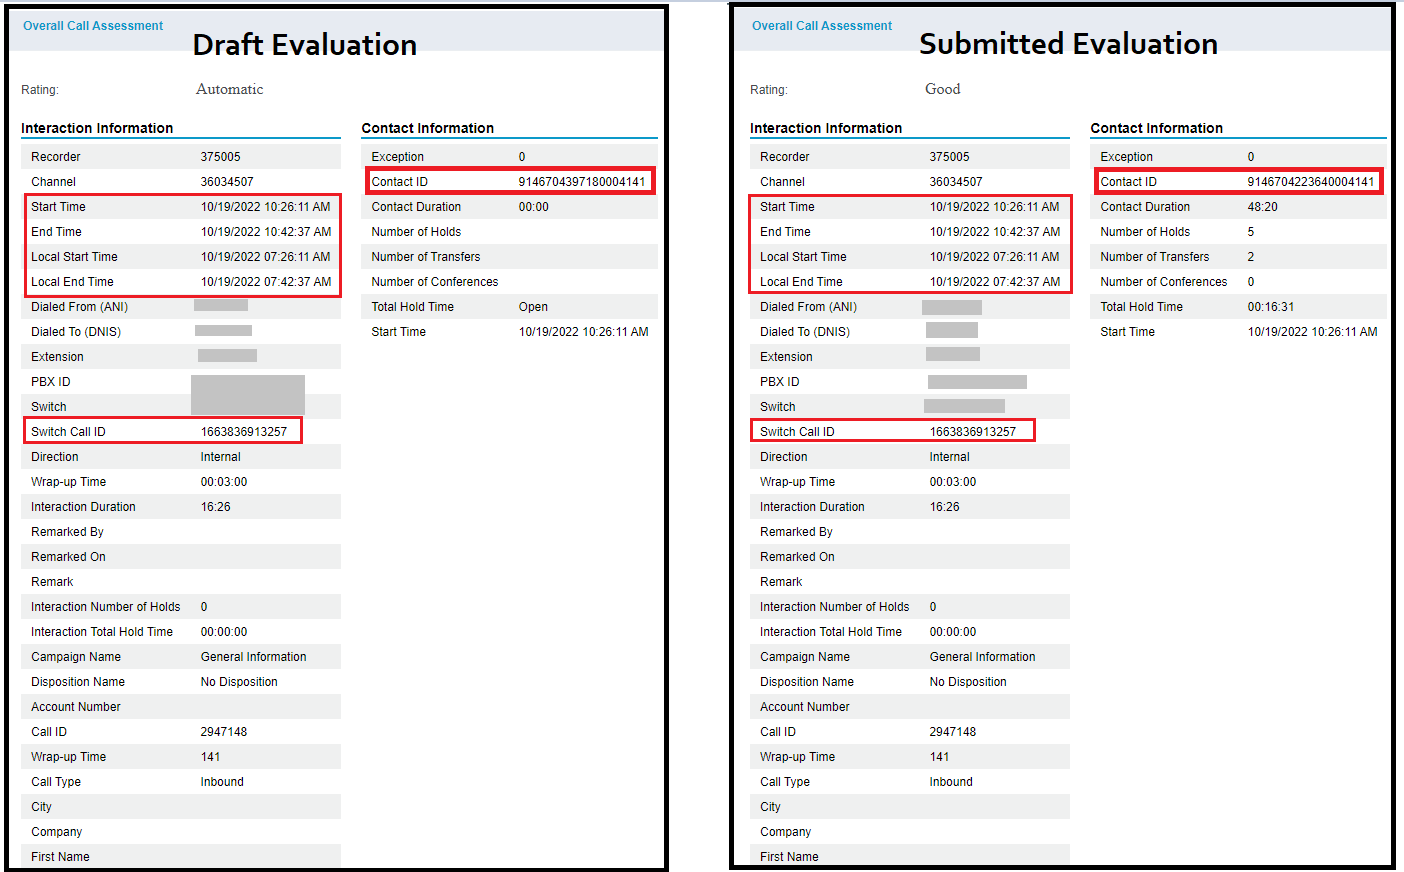Click Interaction Total Hold Time 00:00:00 in draft
The height and width of the screenshot is (872, 1404).
224,632
